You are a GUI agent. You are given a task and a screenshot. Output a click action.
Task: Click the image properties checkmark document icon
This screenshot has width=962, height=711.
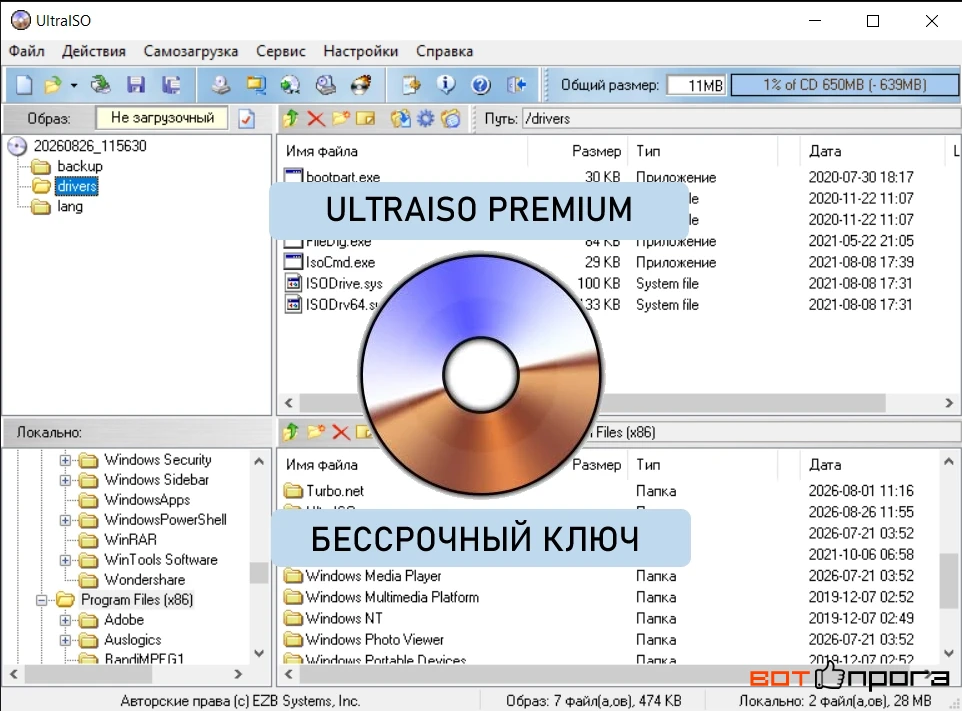point(247,118)
